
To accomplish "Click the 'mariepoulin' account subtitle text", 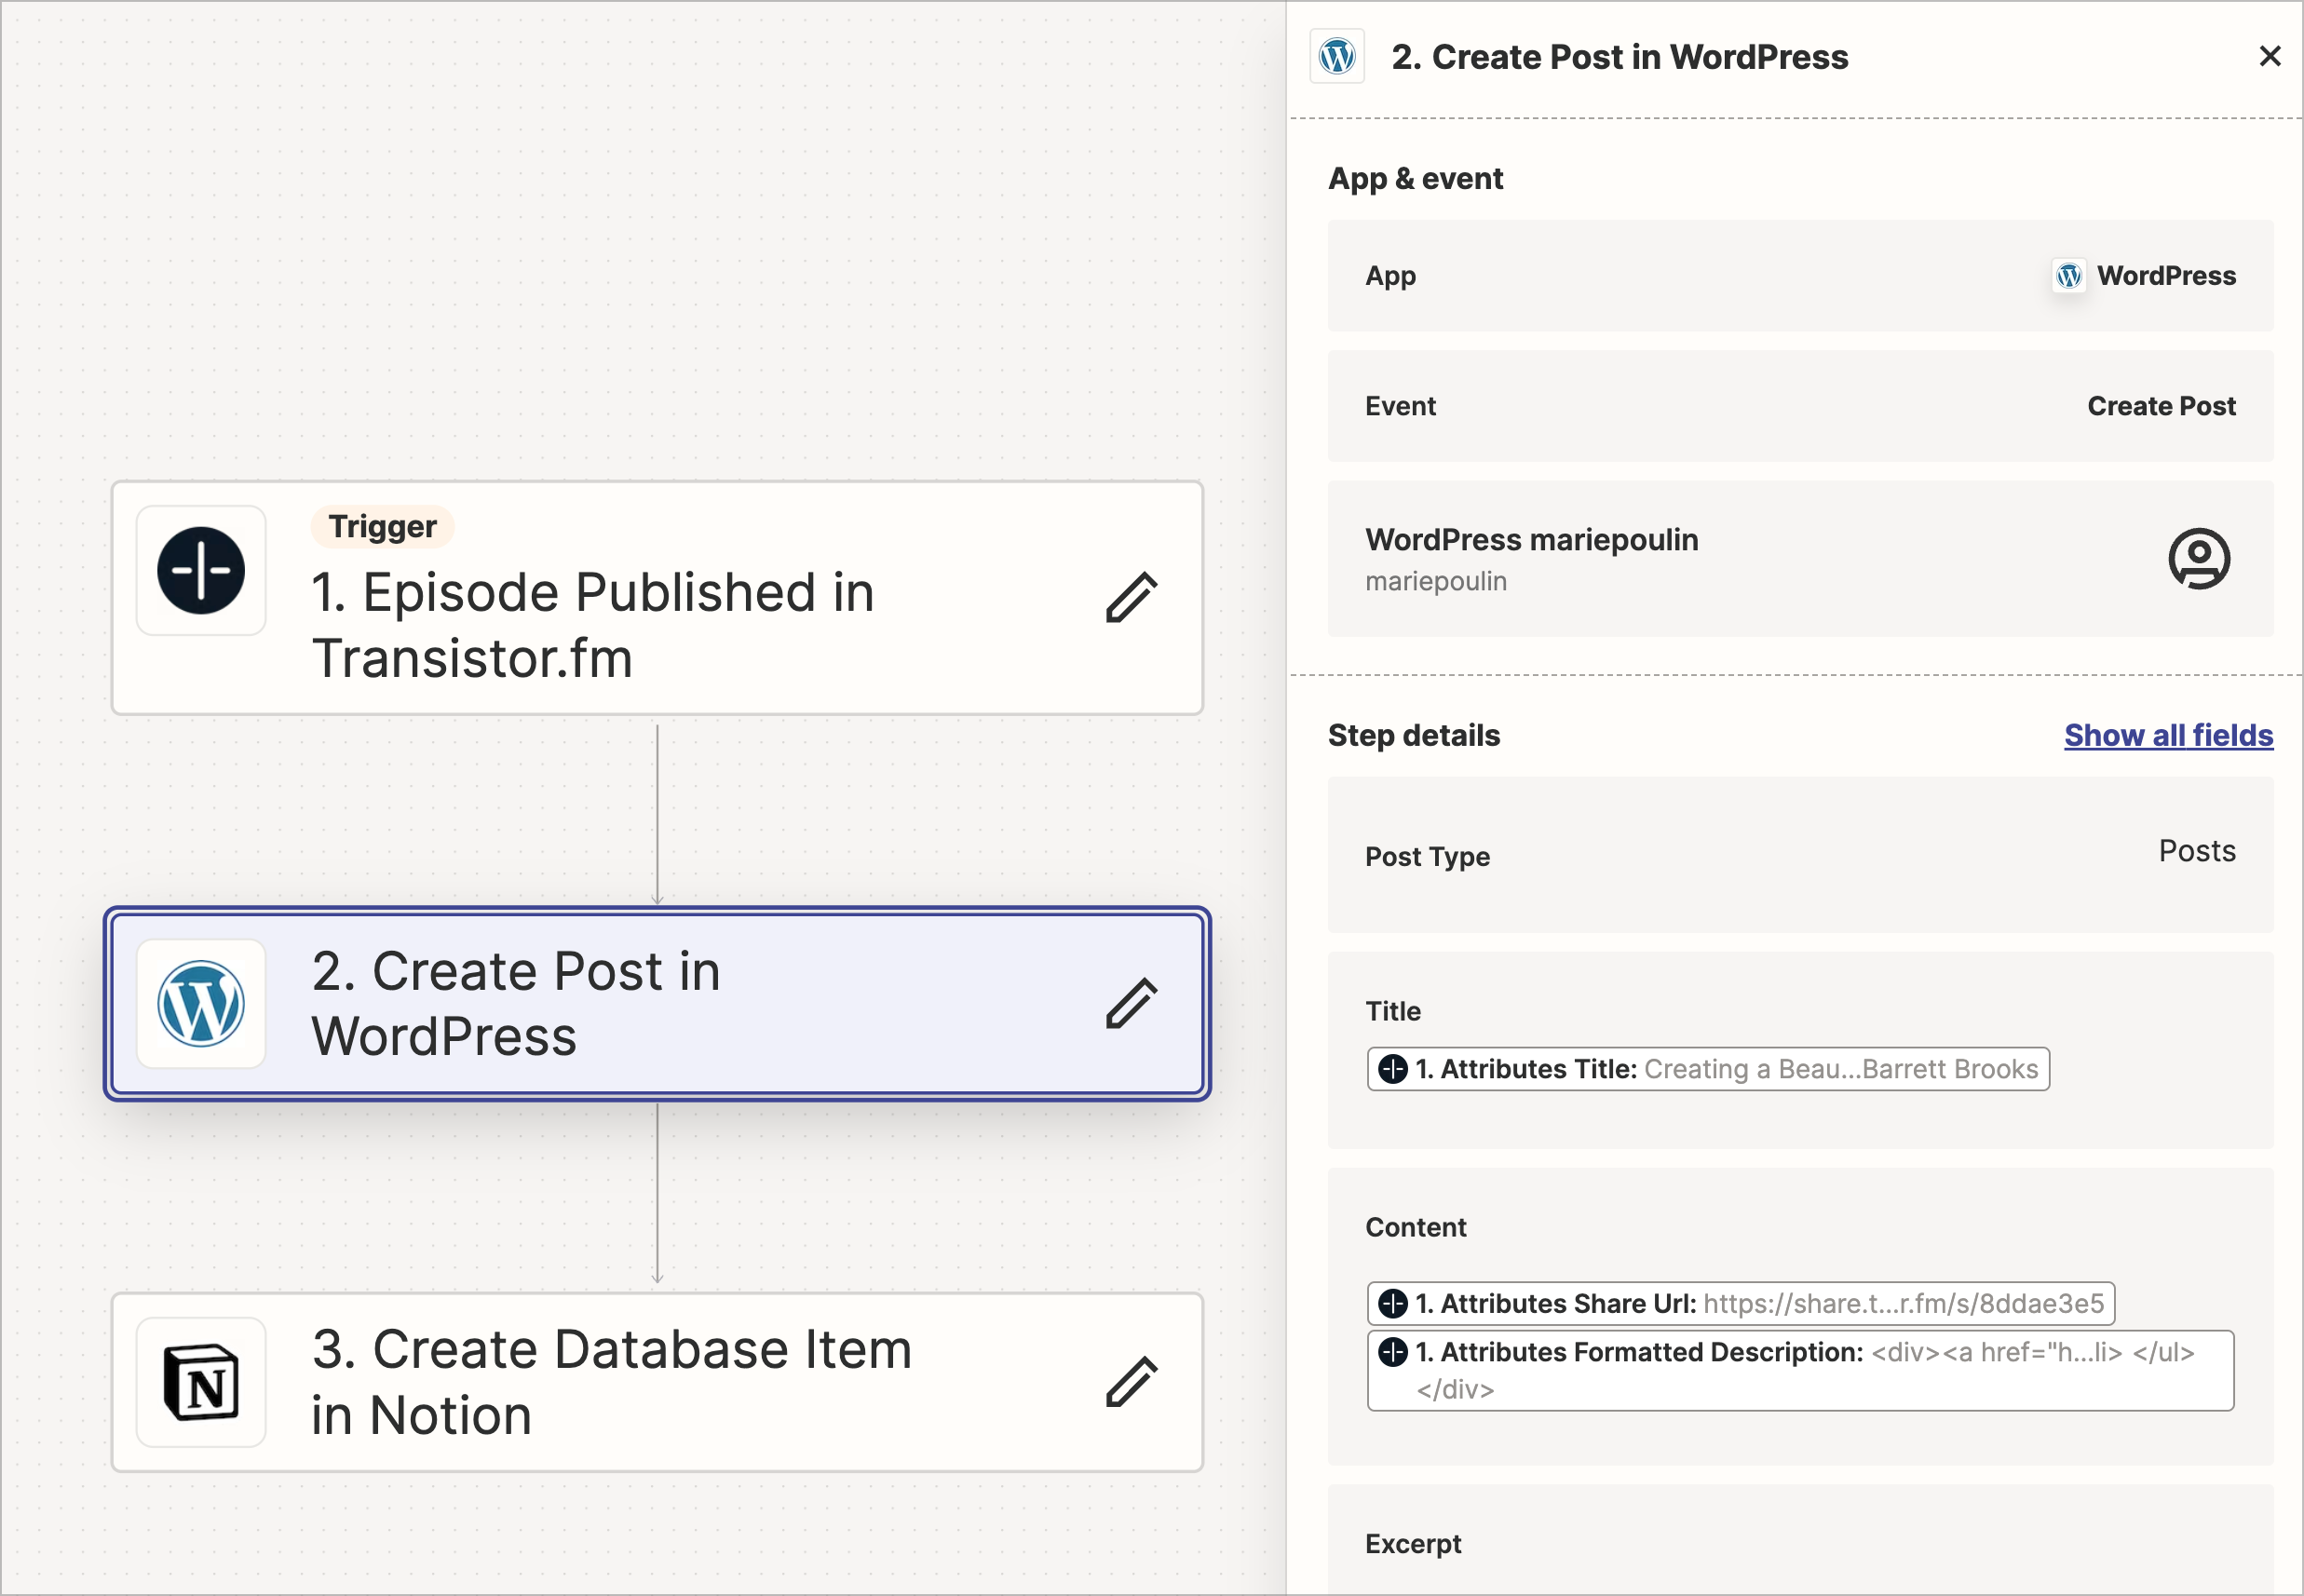I will [x=1436, y=581].
